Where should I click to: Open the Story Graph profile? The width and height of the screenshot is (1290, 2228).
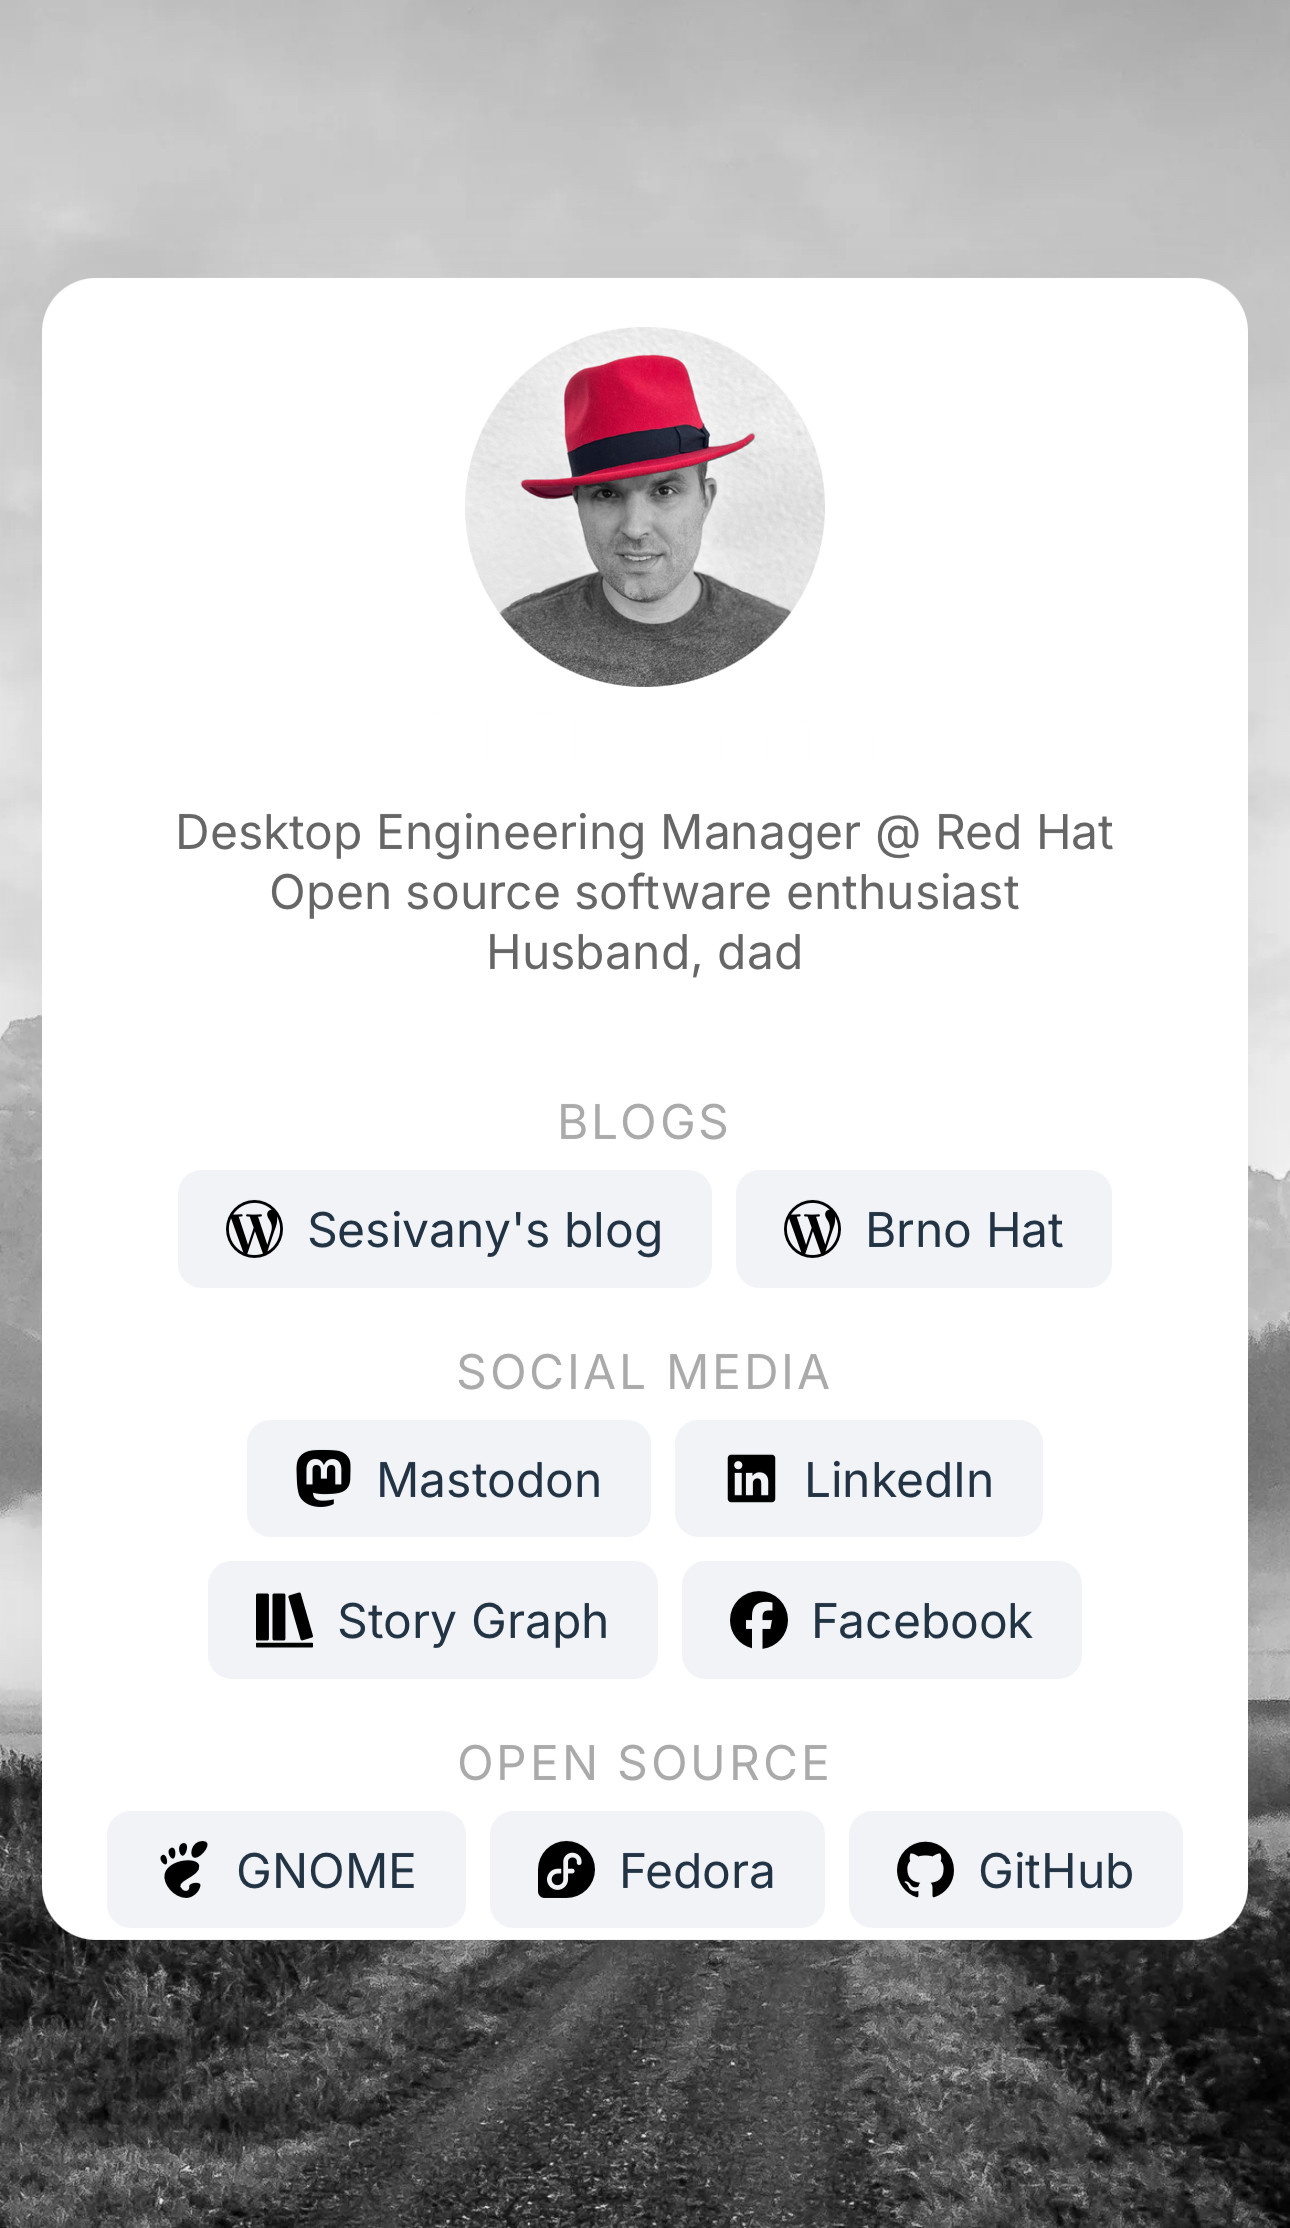point(433,1620)
